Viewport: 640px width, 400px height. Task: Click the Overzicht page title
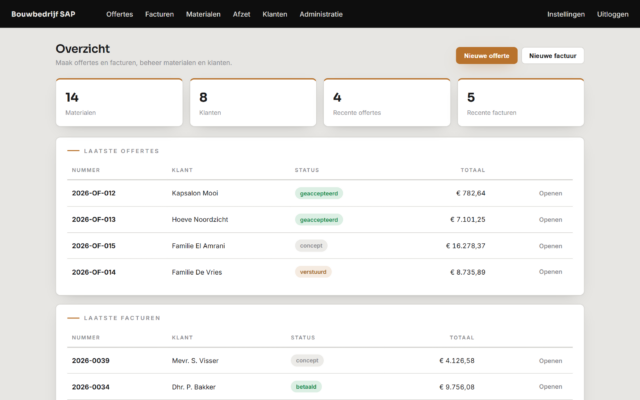[x=83, y=49]
